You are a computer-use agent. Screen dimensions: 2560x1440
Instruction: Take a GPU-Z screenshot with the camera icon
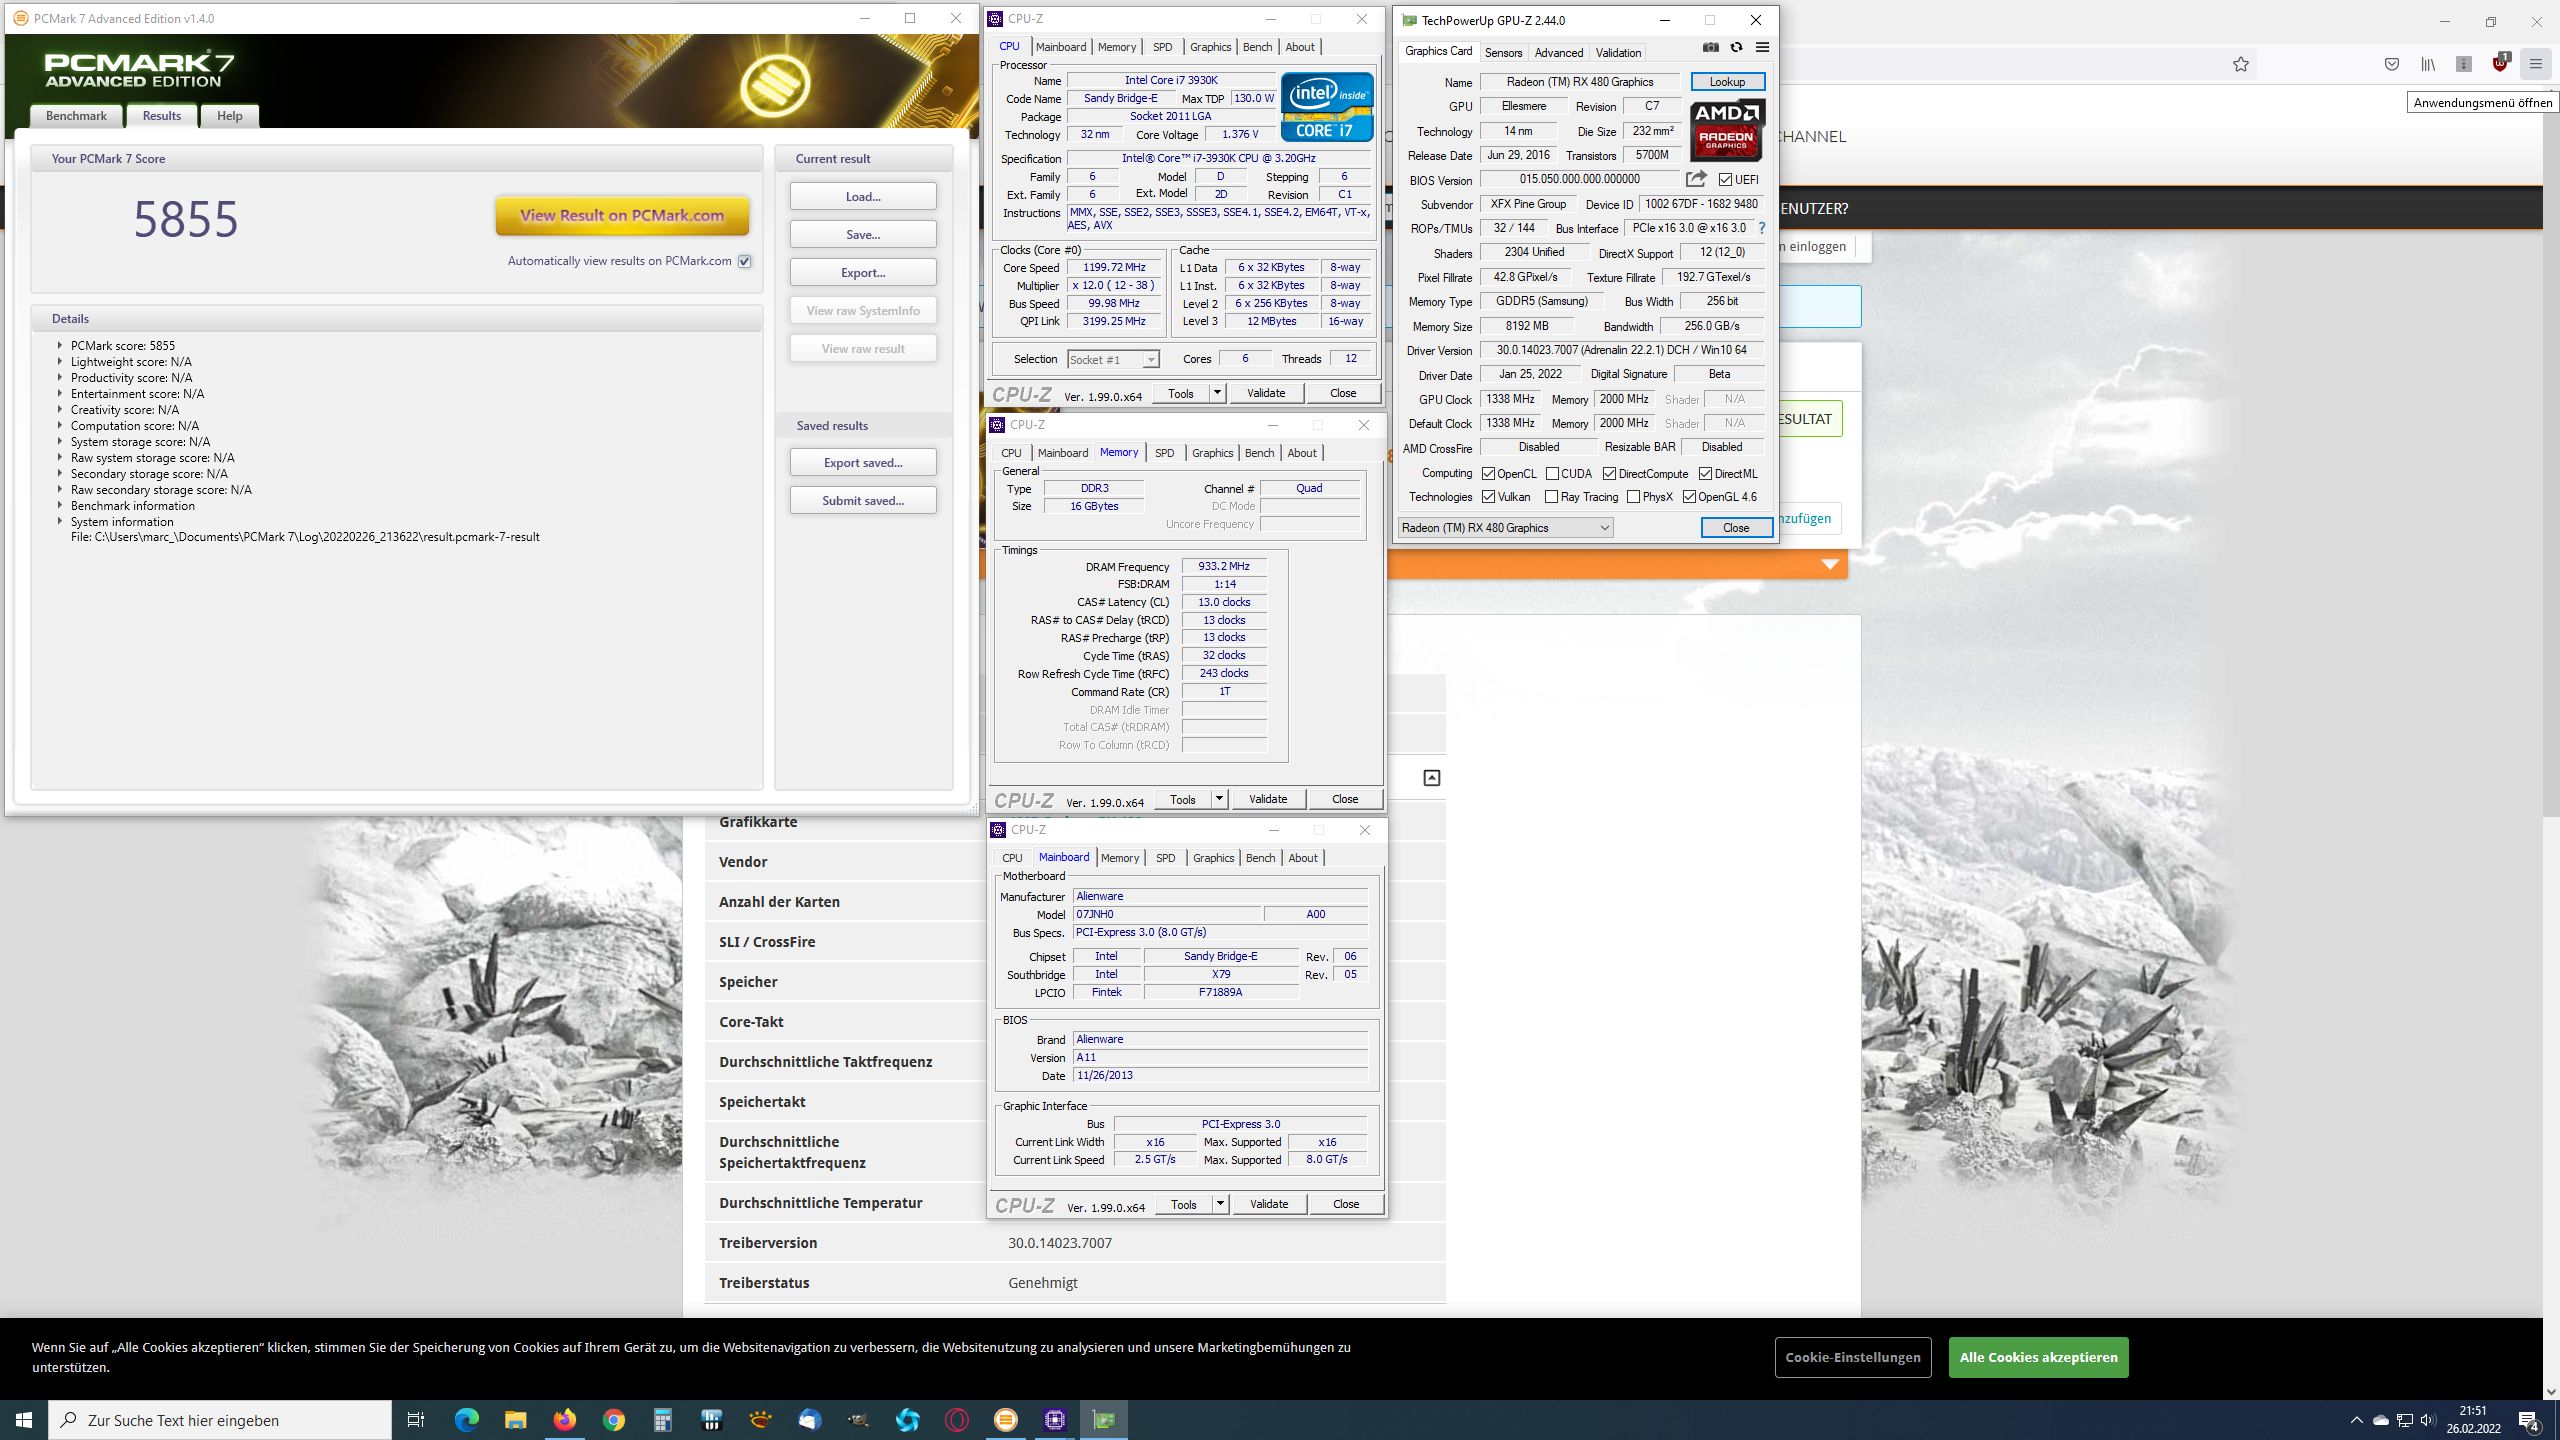[1711, 48]
